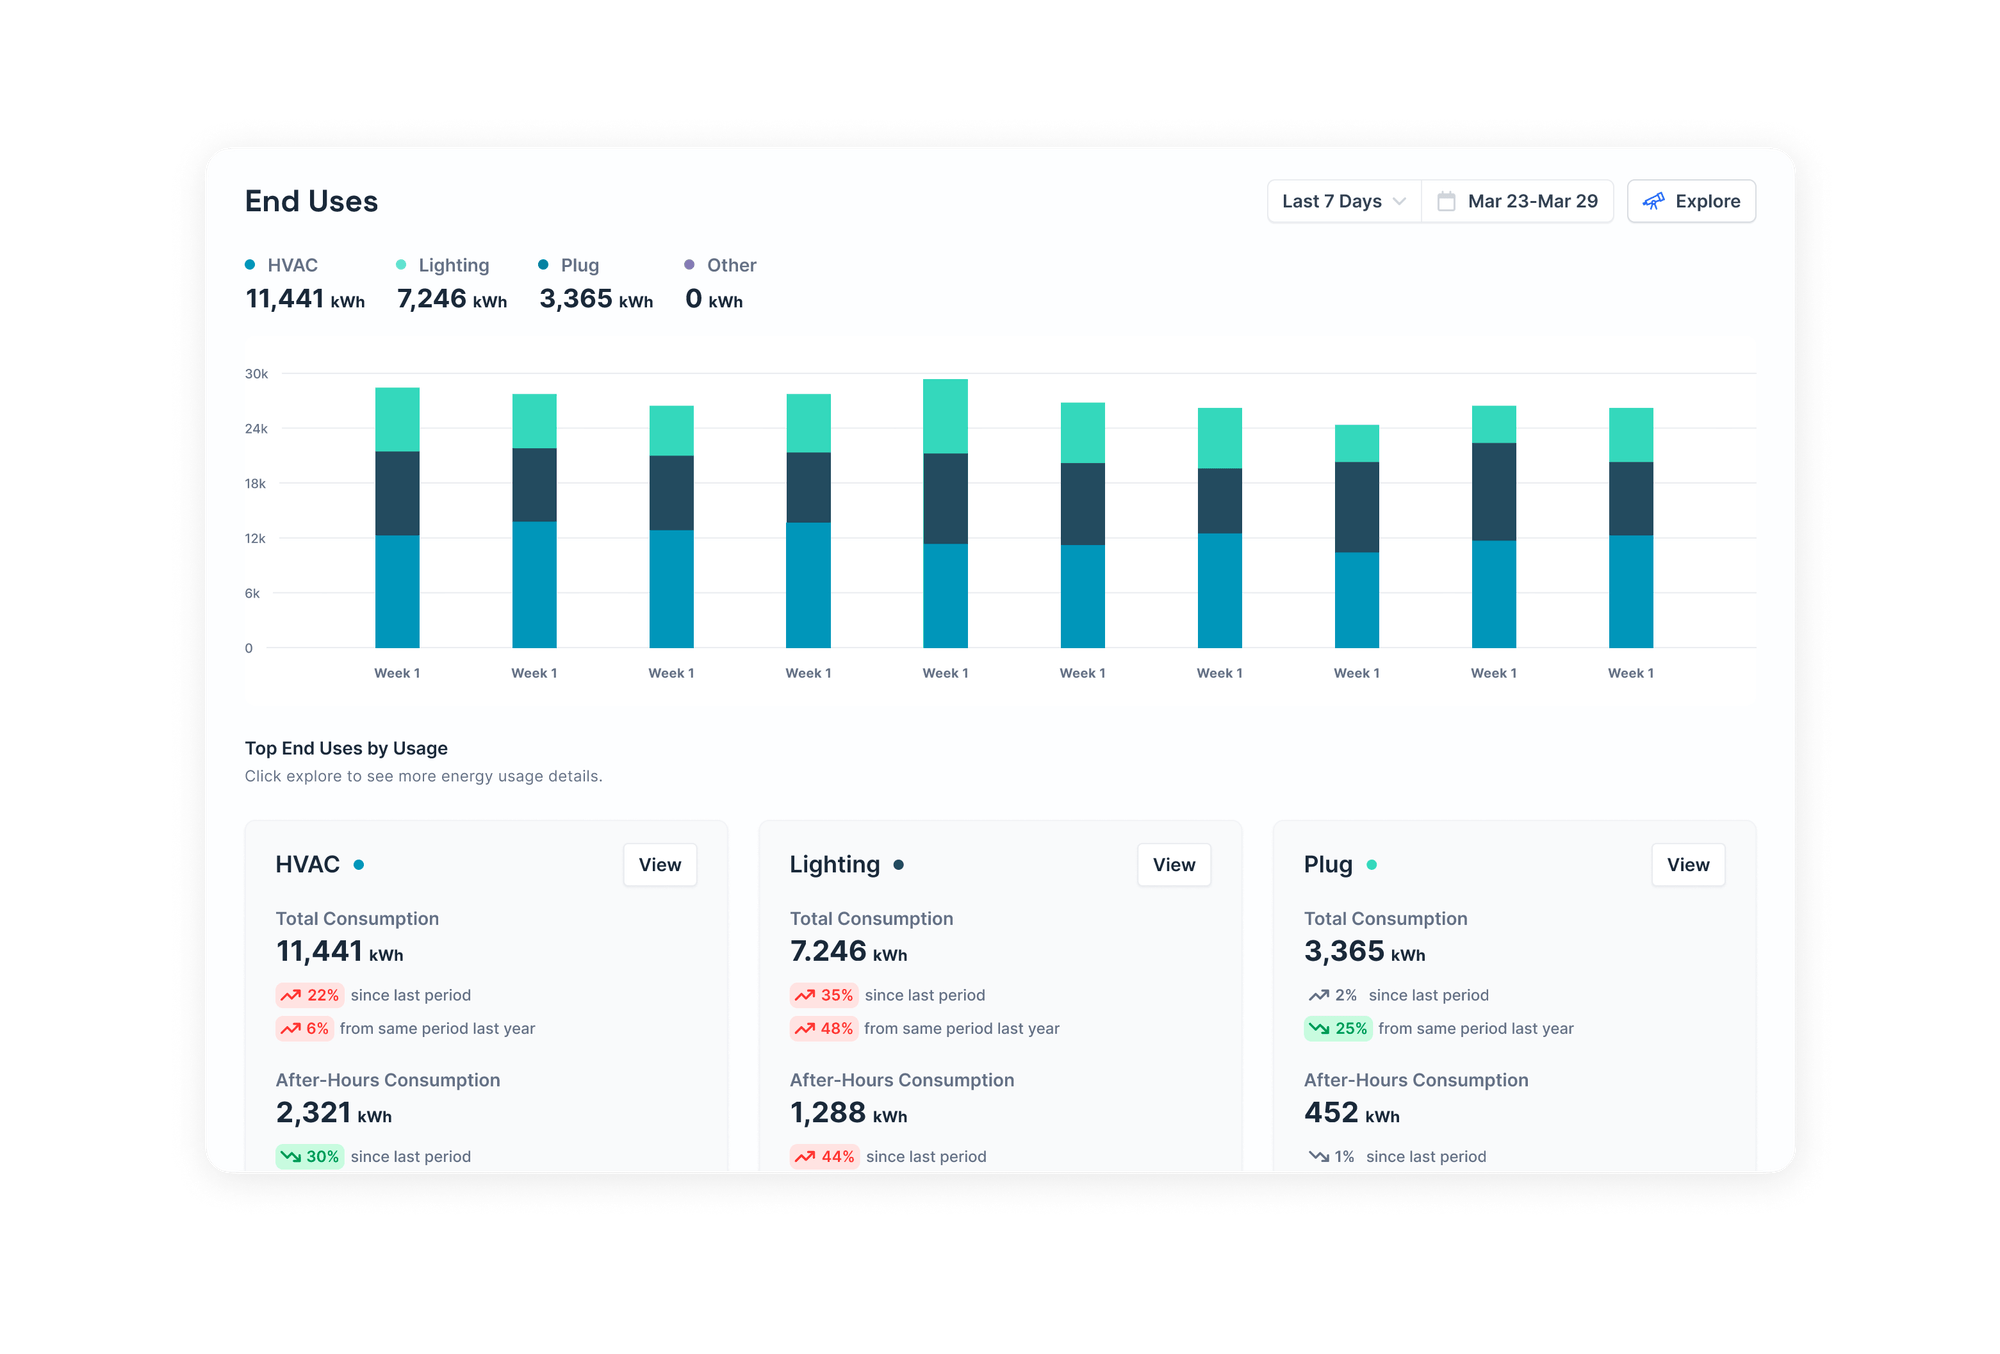Click the View button on the Lighting card
The height and width of the screenshot is (1354, 2000).
coord(1174,865)
